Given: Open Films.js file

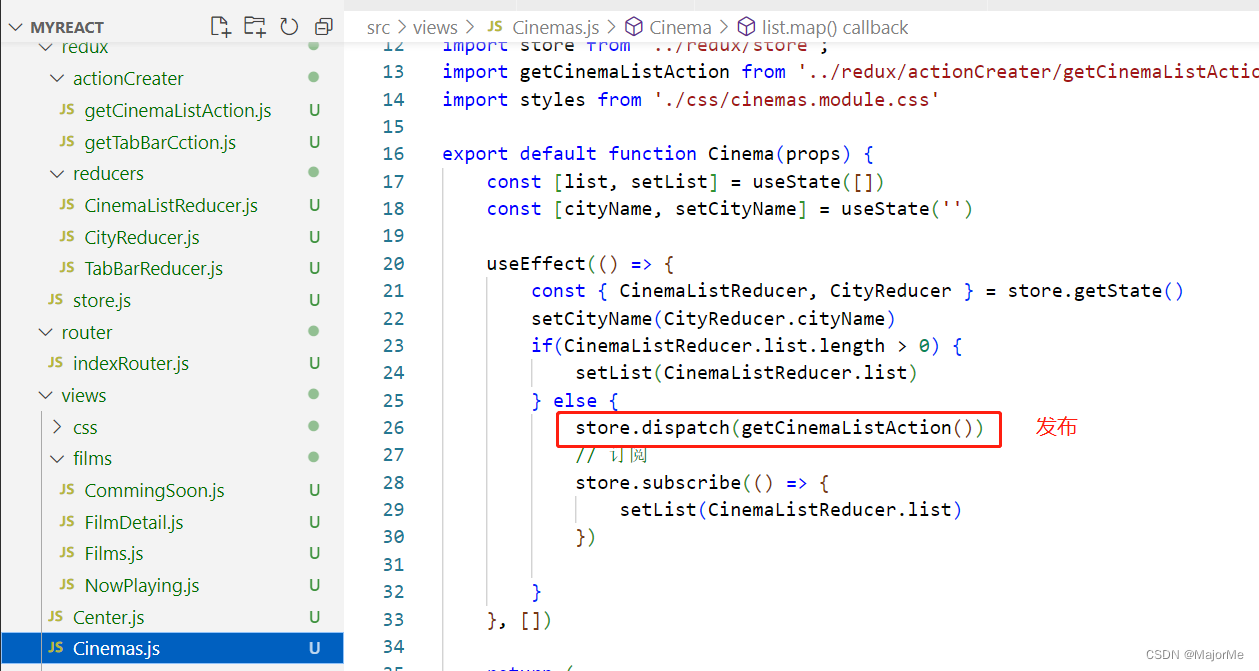Looking at the screenshot, I should click(x=114, y=554).
